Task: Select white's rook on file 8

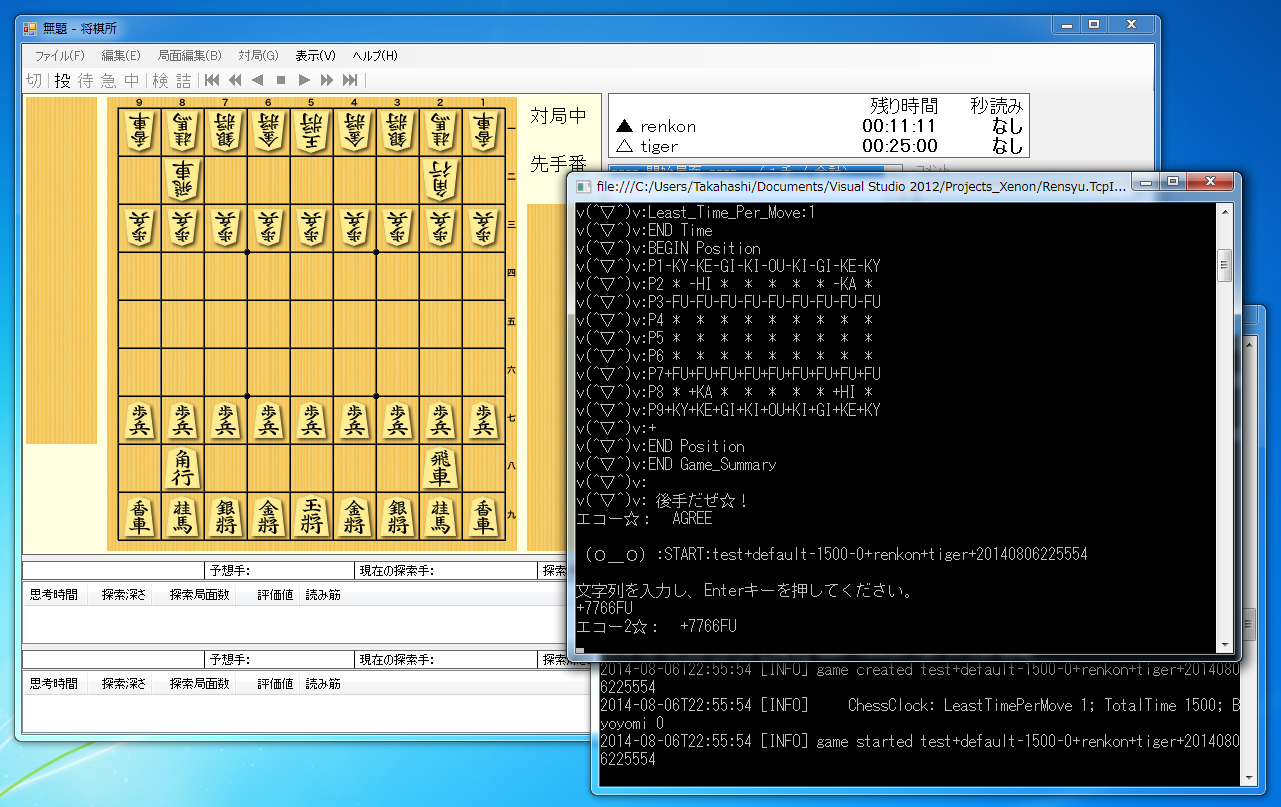Action: tap(183, 180)
